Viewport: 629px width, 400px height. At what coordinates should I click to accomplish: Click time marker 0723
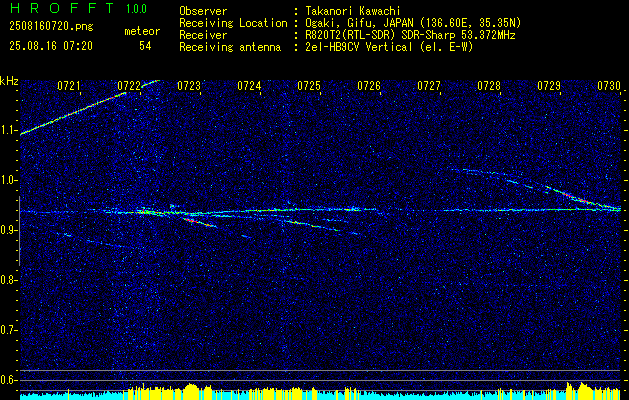(x=189, y=85)
